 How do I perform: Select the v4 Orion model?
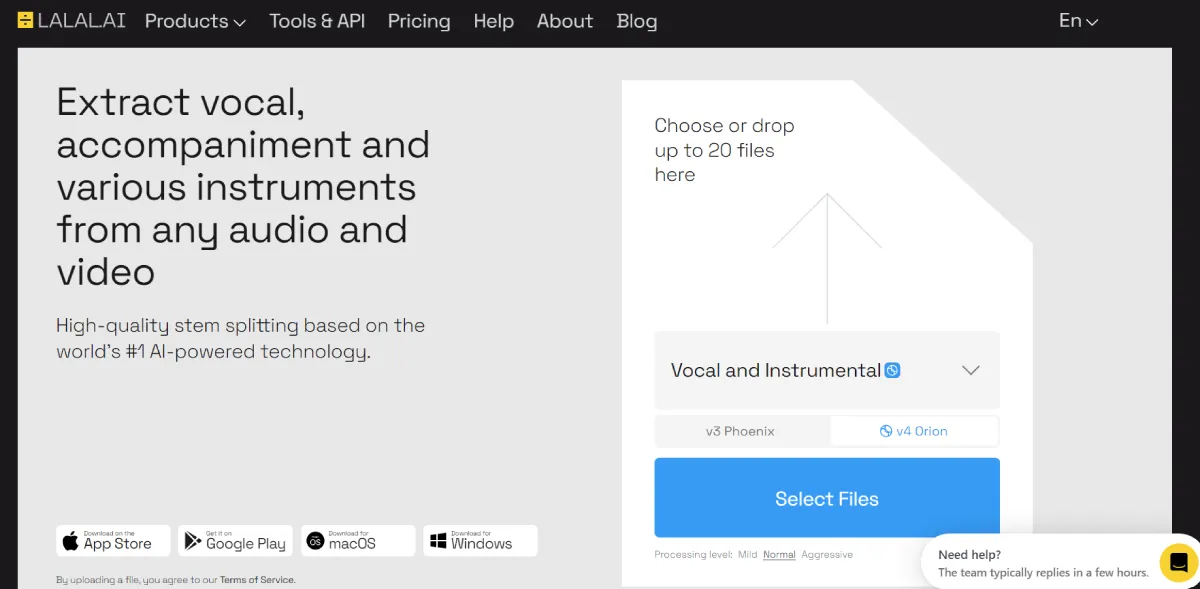point(914,431)
